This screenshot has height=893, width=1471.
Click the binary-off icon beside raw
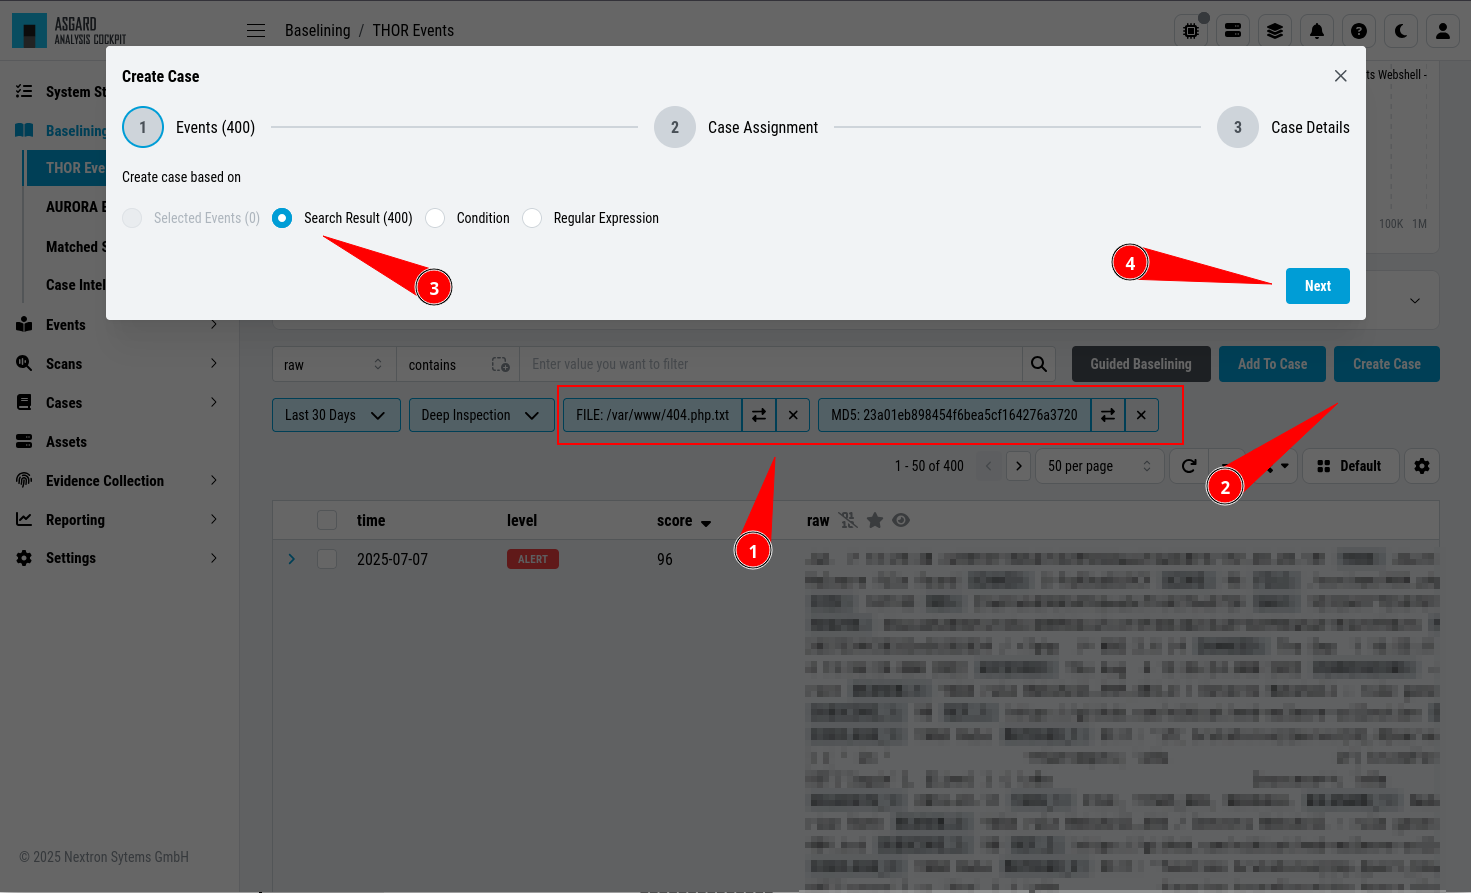(848, 520)
